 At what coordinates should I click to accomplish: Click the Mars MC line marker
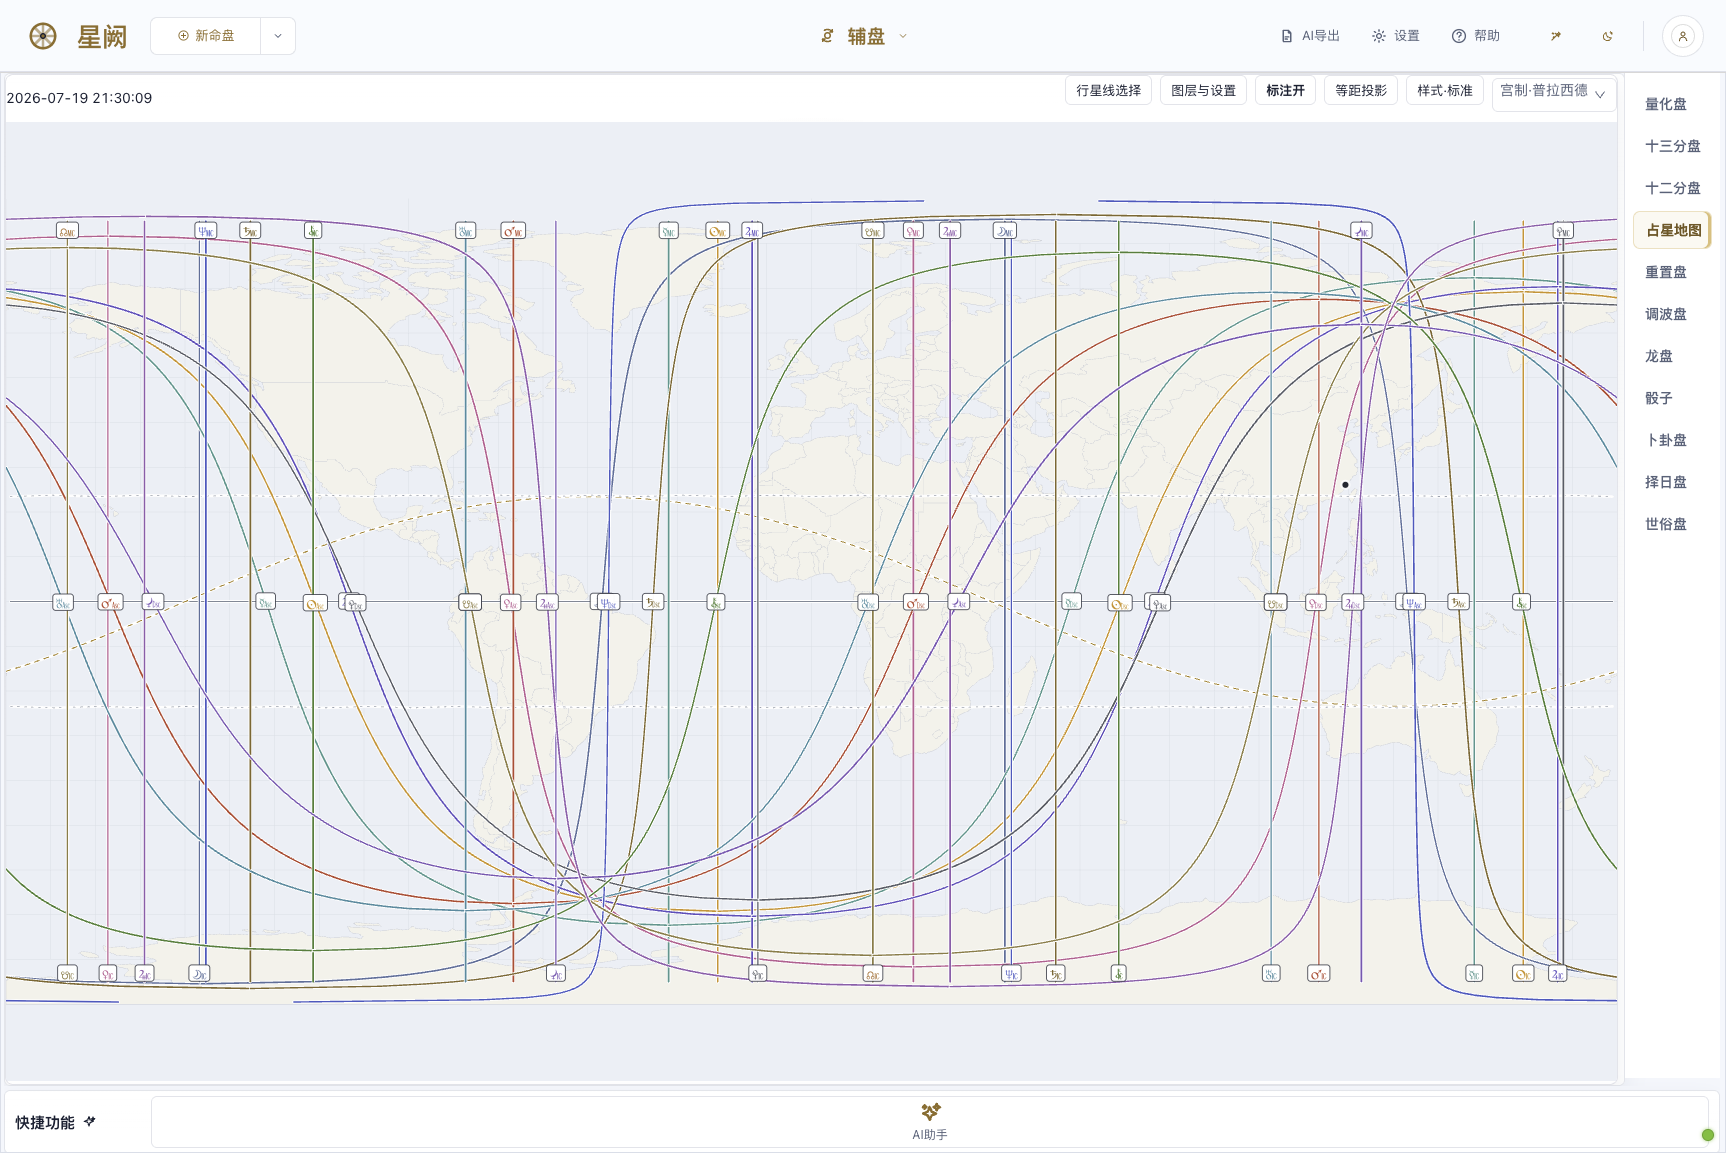[x=513, y=231]
